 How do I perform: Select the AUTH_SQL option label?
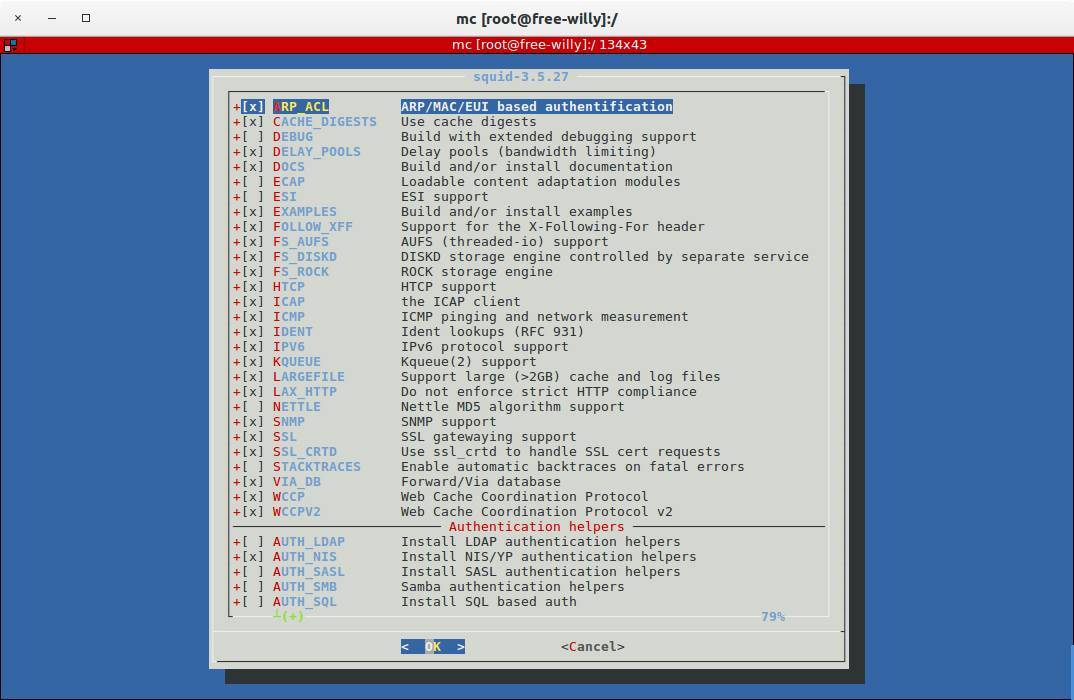click(305, 602)
